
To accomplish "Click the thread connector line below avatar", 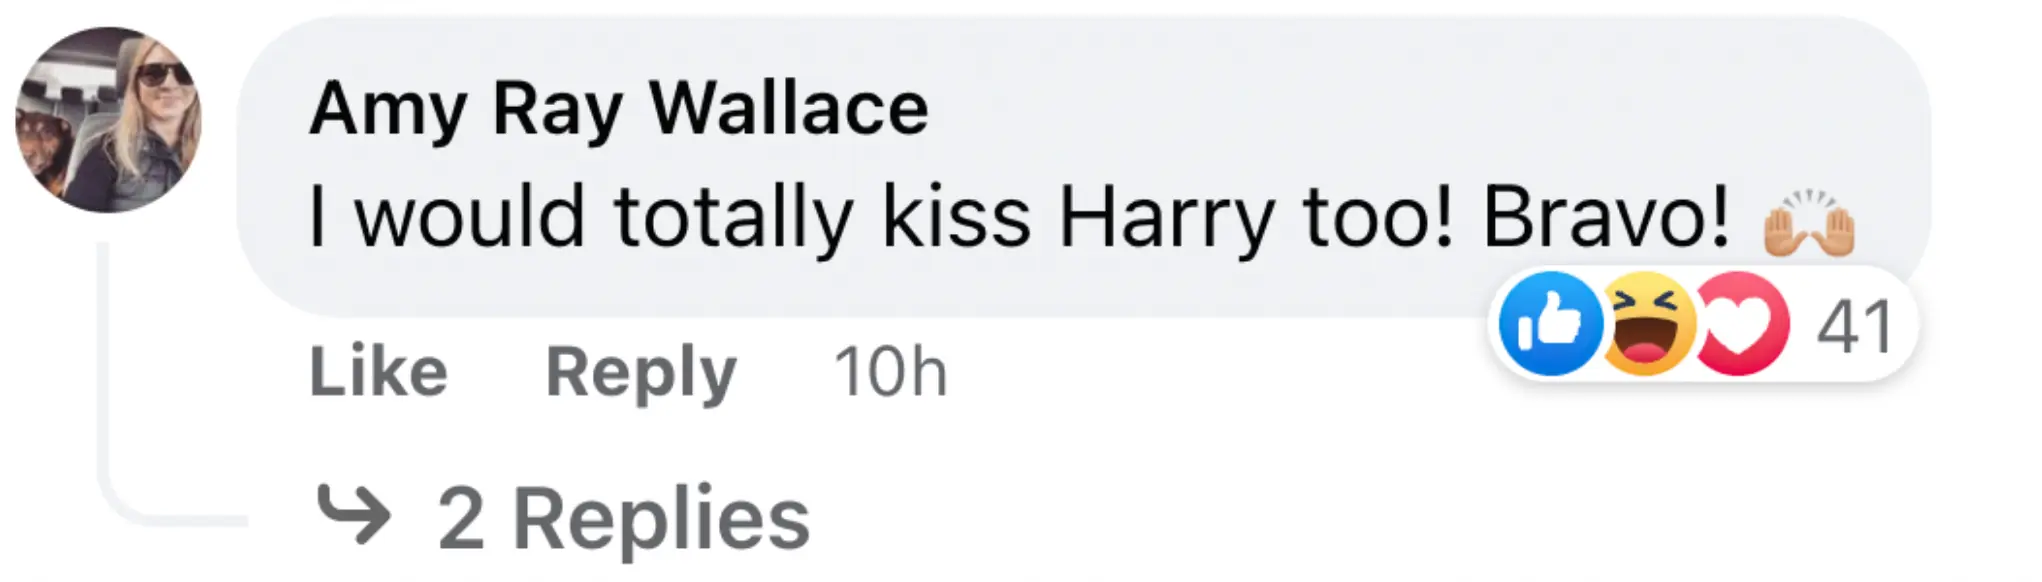I will (x=103, y=380).
